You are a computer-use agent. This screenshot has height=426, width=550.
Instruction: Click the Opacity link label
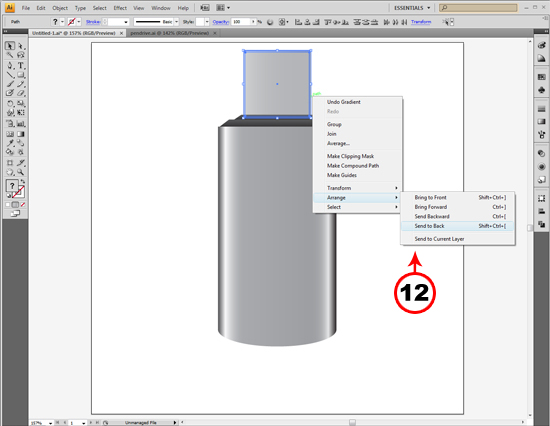(221, 22)
